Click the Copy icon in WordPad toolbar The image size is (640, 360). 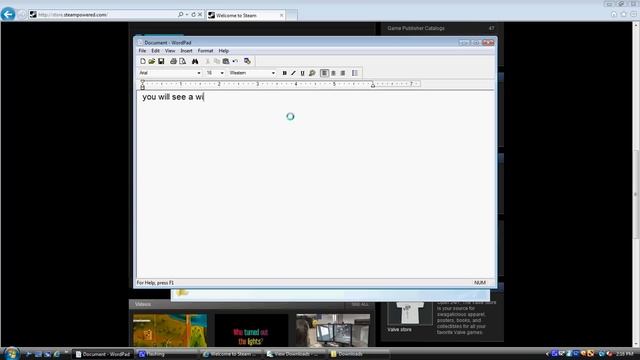pyautogui.click(x=216, y=61)
